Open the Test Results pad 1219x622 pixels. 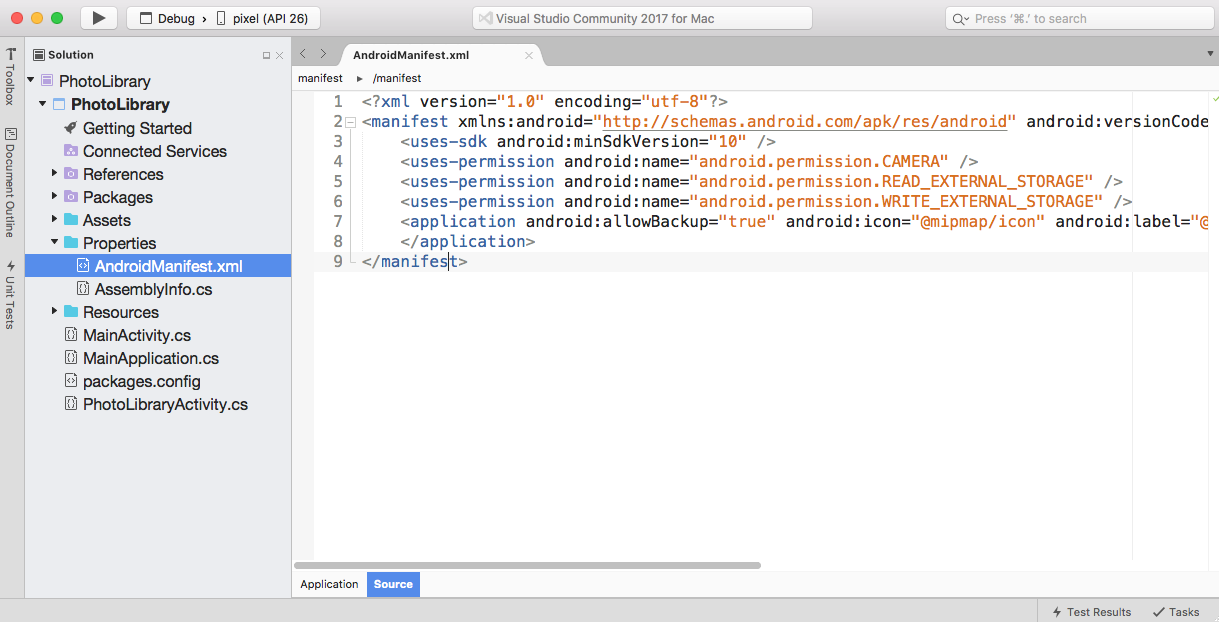(1091, 611)
